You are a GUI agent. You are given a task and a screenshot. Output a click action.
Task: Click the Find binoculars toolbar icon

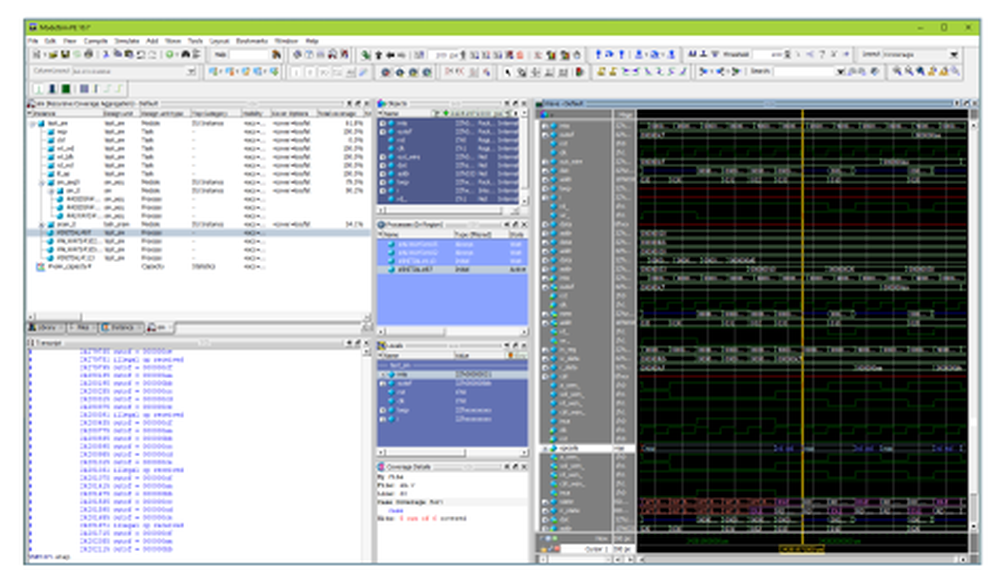tap(186, 55)
